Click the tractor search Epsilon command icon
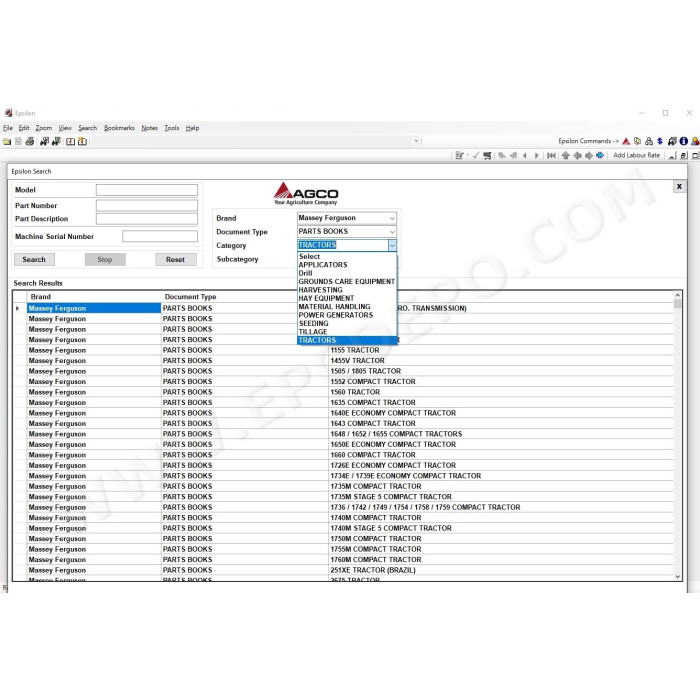Image resolution: width=700 pixels, height=700 pixels. (x=672, y=141)
